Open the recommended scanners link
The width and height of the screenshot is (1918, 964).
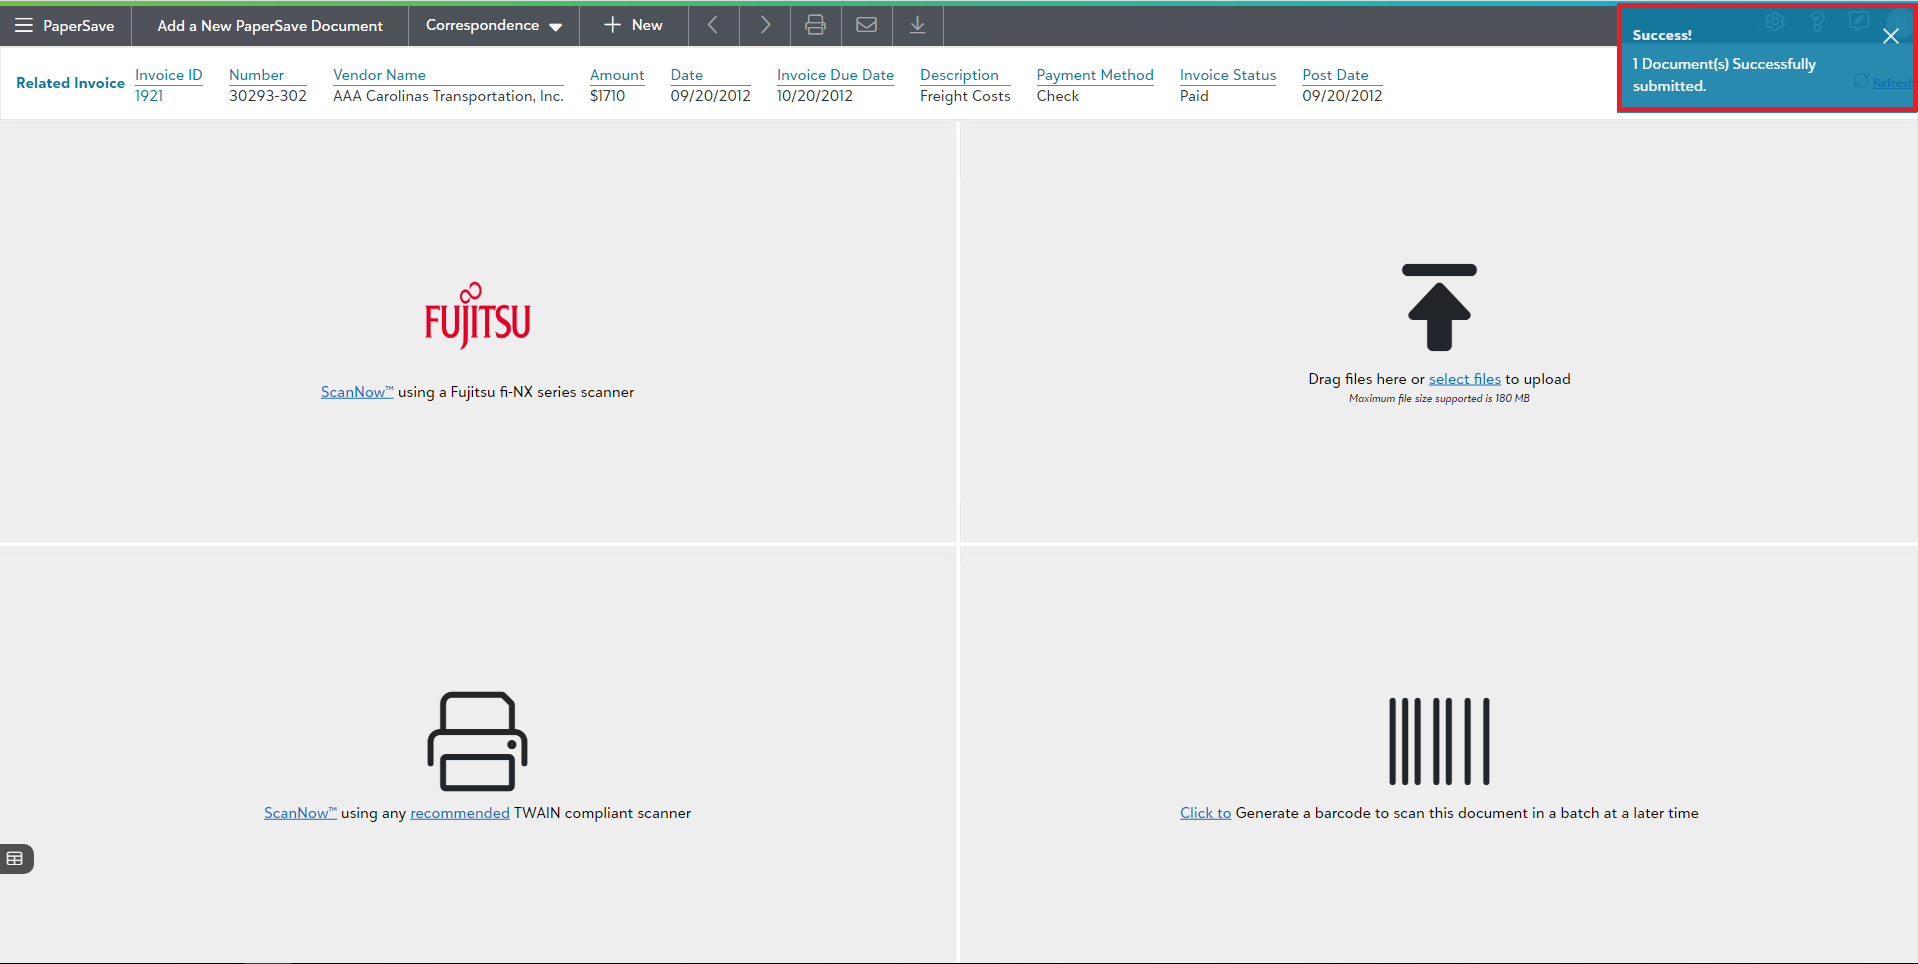pos(459,813)
